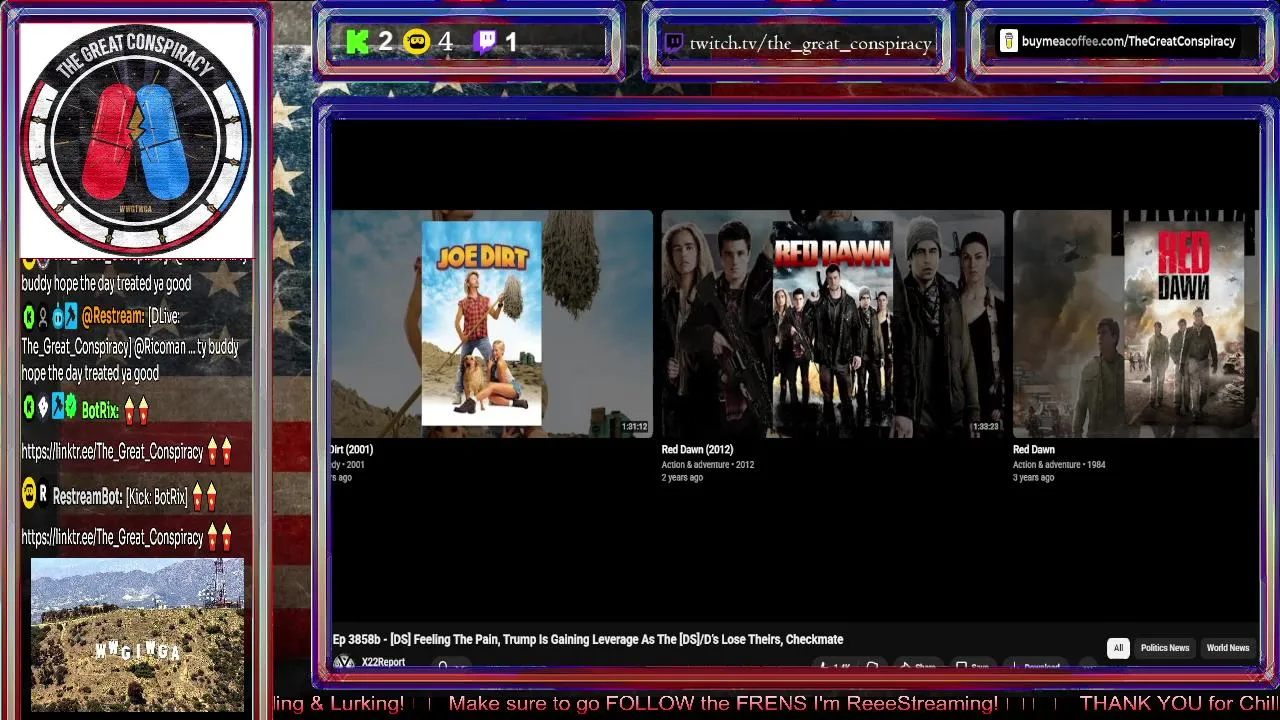Click the '3 years ago' text

click(1034, 478)
